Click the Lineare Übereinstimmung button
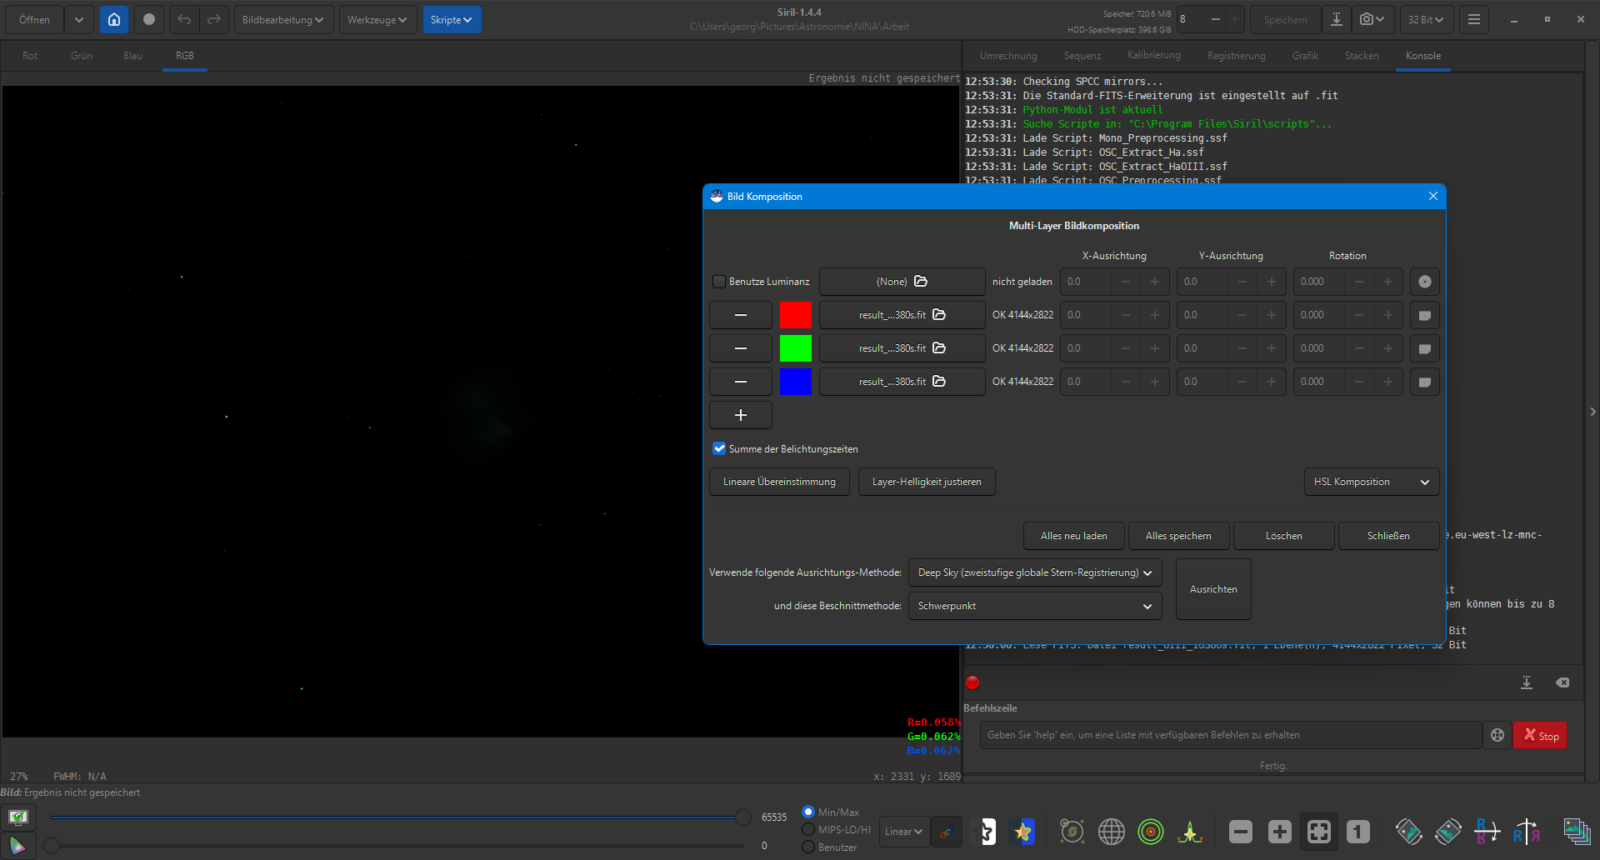This screenshot has height=860, width=1600. click(x=779, y=482)
